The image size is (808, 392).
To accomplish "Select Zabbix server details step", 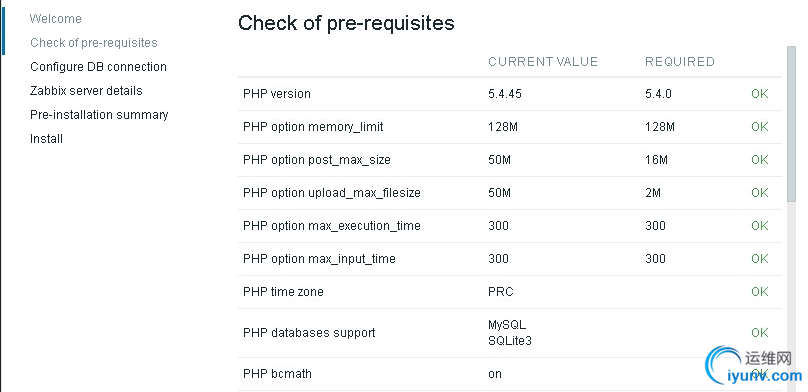I will [x=86, y=91].
